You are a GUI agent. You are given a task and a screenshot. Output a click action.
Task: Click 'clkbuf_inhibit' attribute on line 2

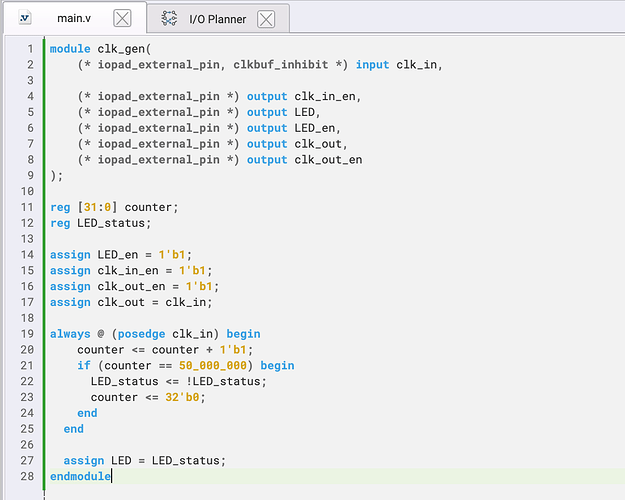[x=281, y=64]
